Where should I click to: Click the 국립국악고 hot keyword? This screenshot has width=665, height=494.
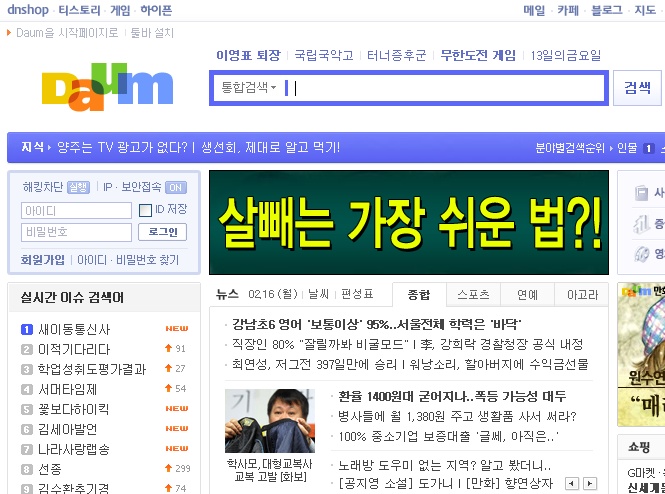pyautogui.click(x=324, y=55)
